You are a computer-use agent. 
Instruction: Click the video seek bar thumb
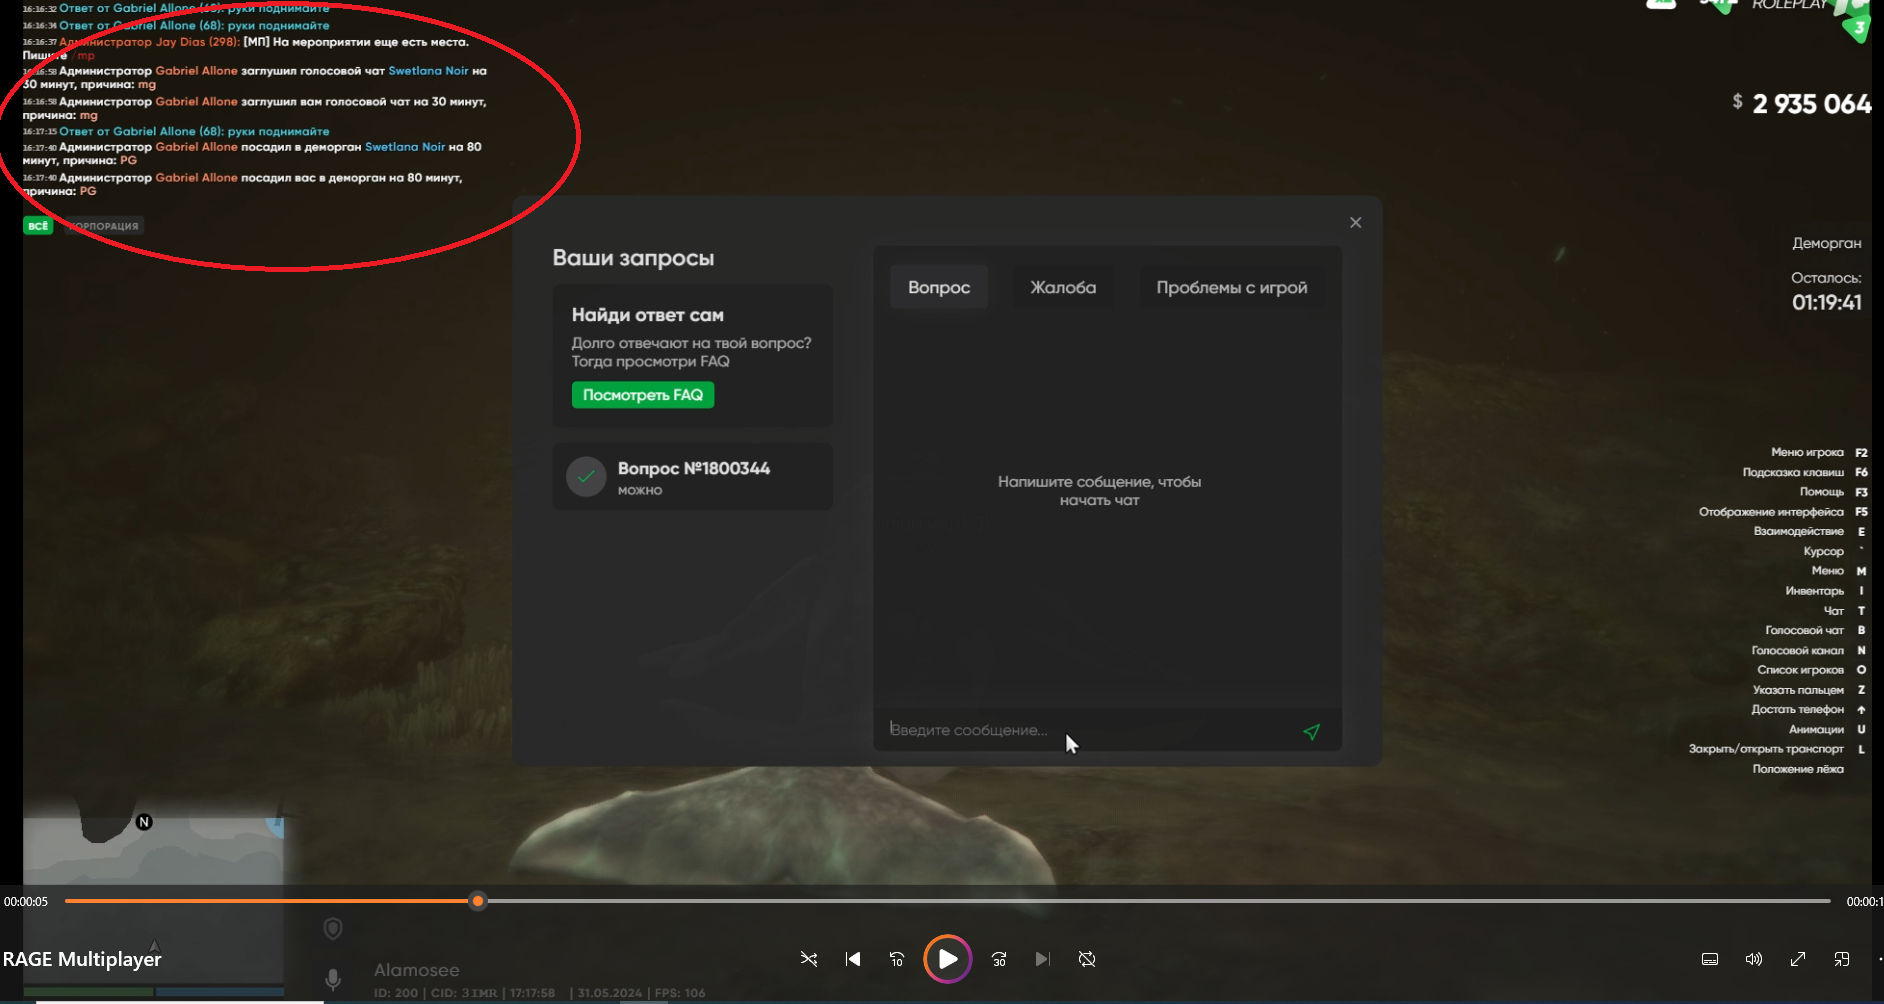point(478,901)
